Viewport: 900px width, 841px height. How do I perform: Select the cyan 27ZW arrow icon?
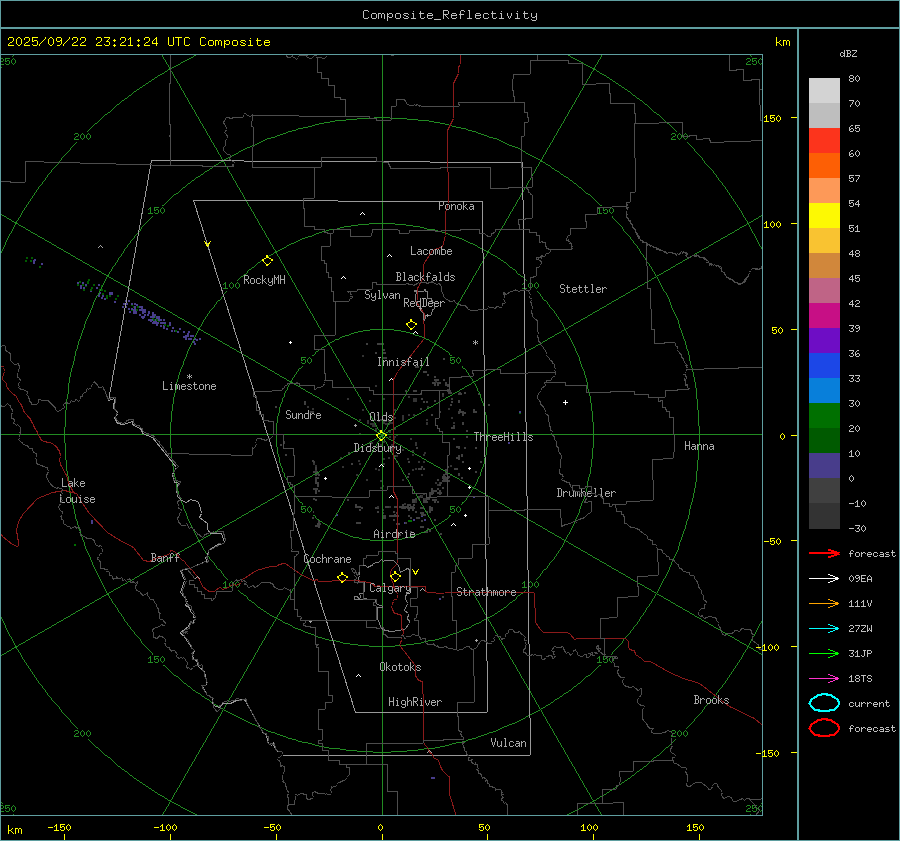tap(824, 628)
